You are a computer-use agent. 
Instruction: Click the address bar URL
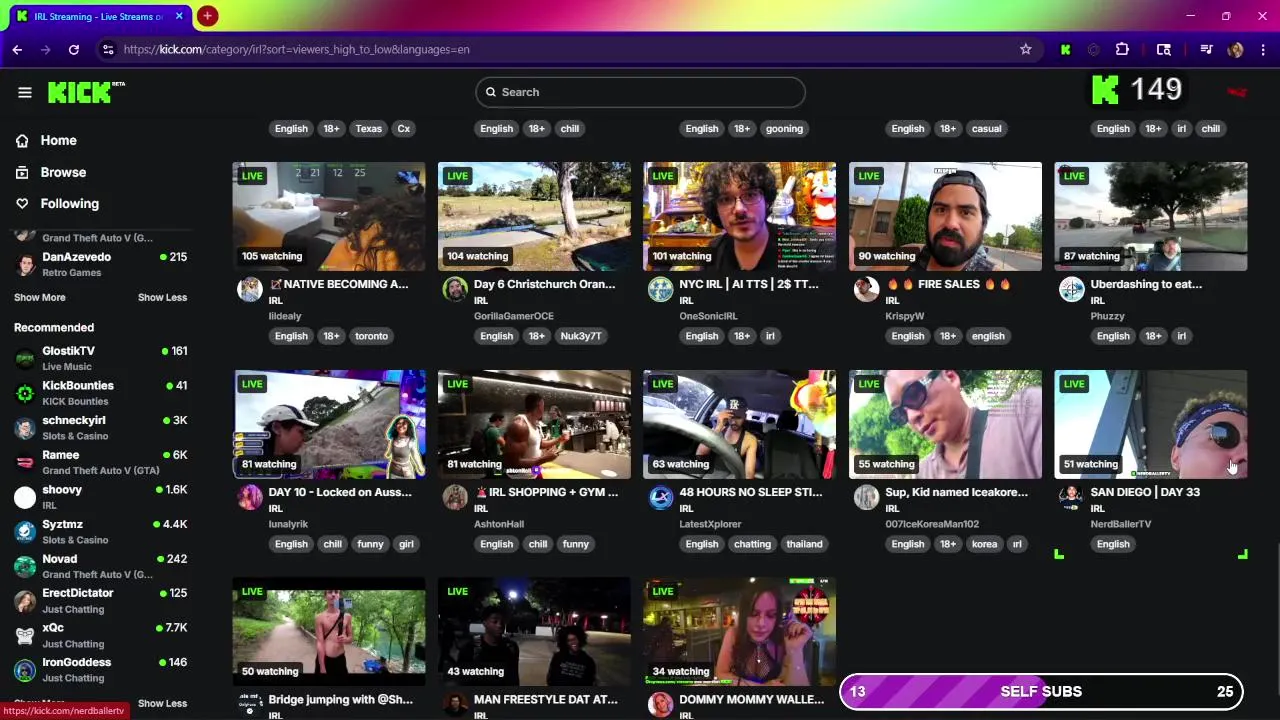296,49
